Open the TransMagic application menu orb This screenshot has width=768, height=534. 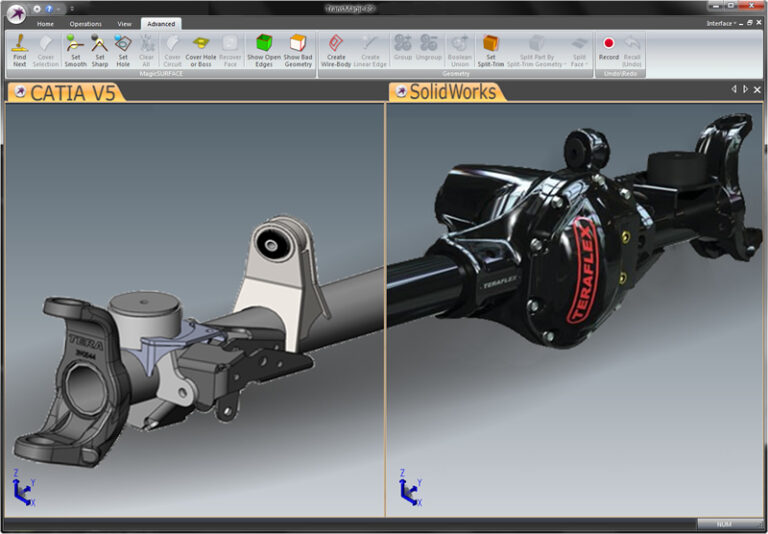[15, 14]
